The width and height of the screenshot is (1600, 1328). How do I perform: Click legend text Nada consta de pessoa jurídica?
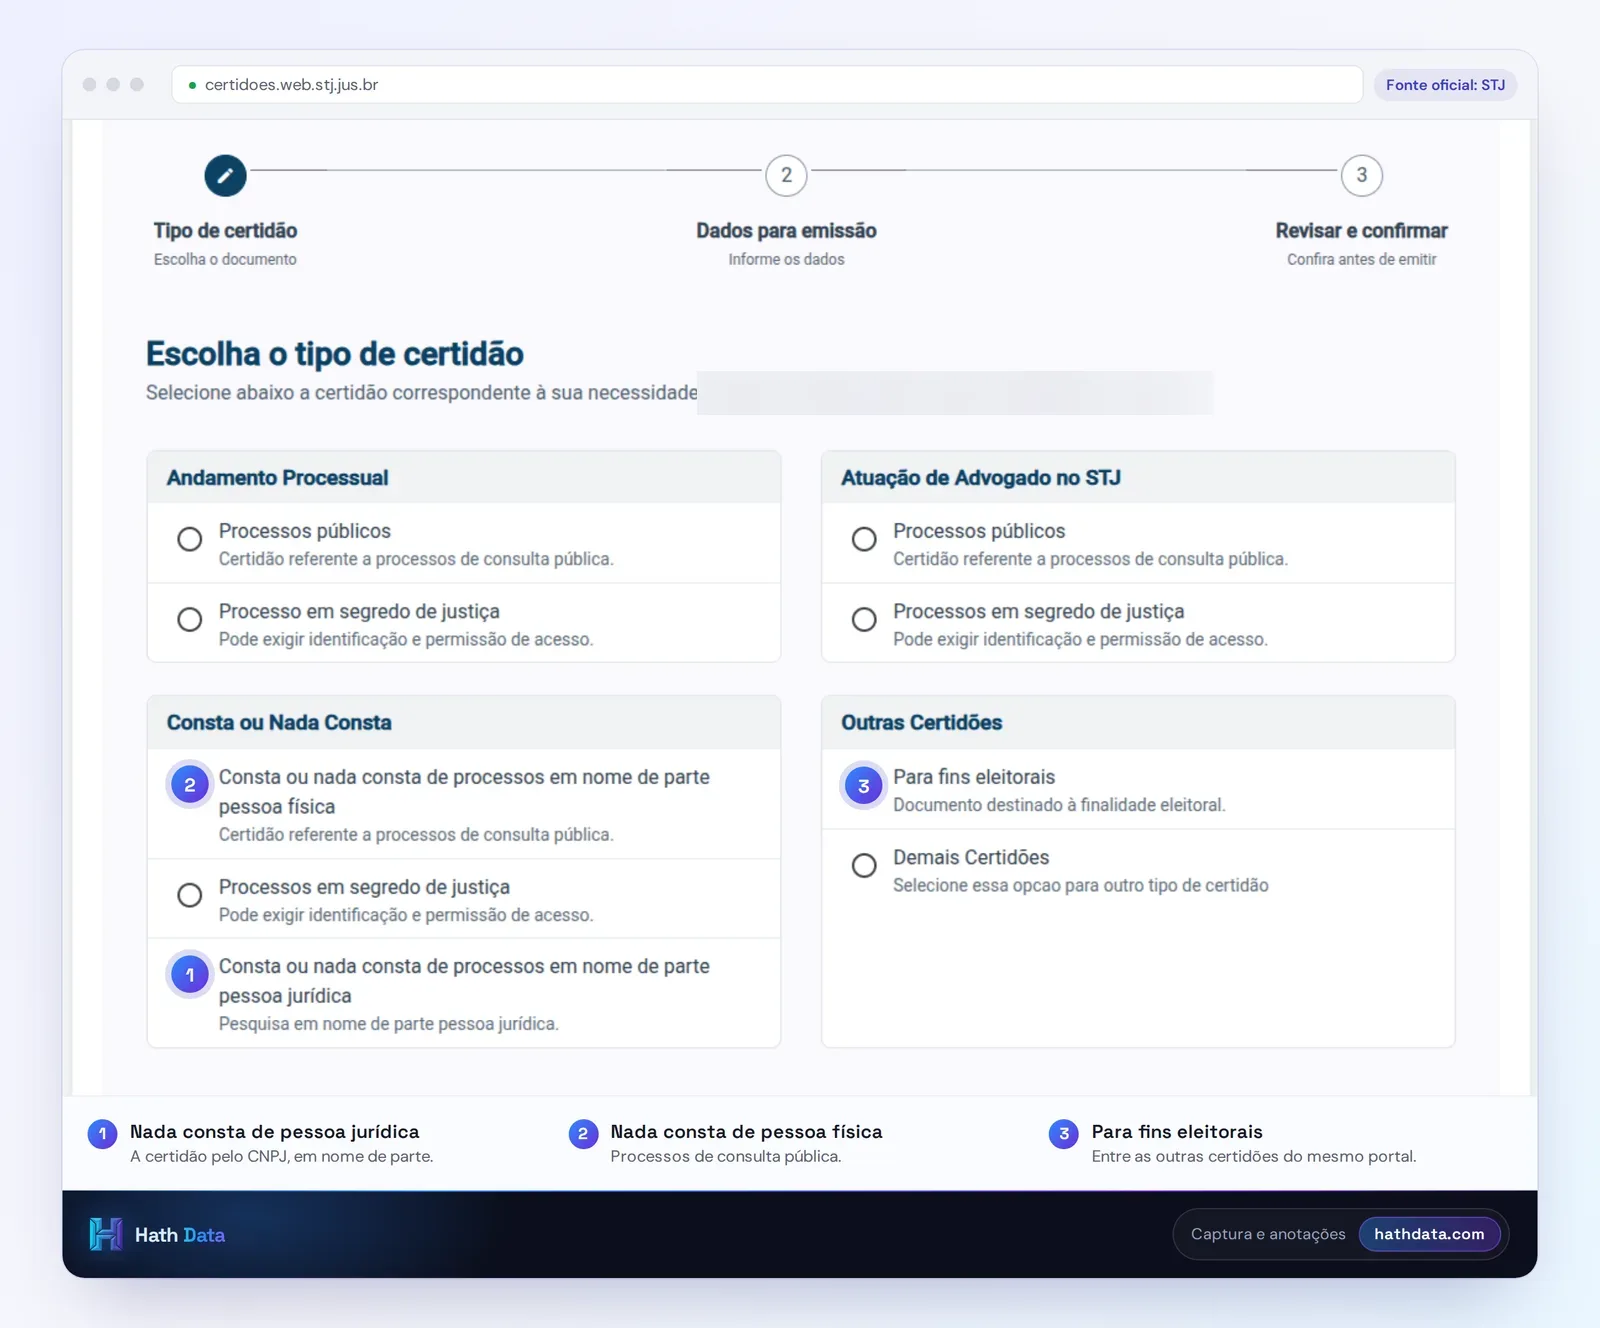click(x=275, y=1132)
